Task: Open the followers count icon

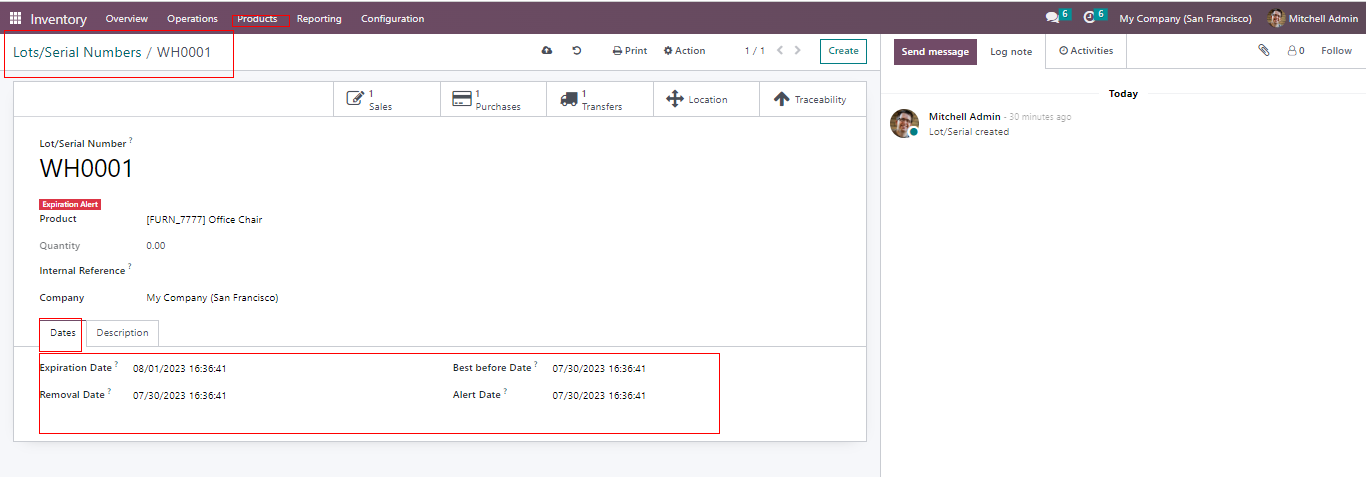Action: click(x=1295, y=51)
